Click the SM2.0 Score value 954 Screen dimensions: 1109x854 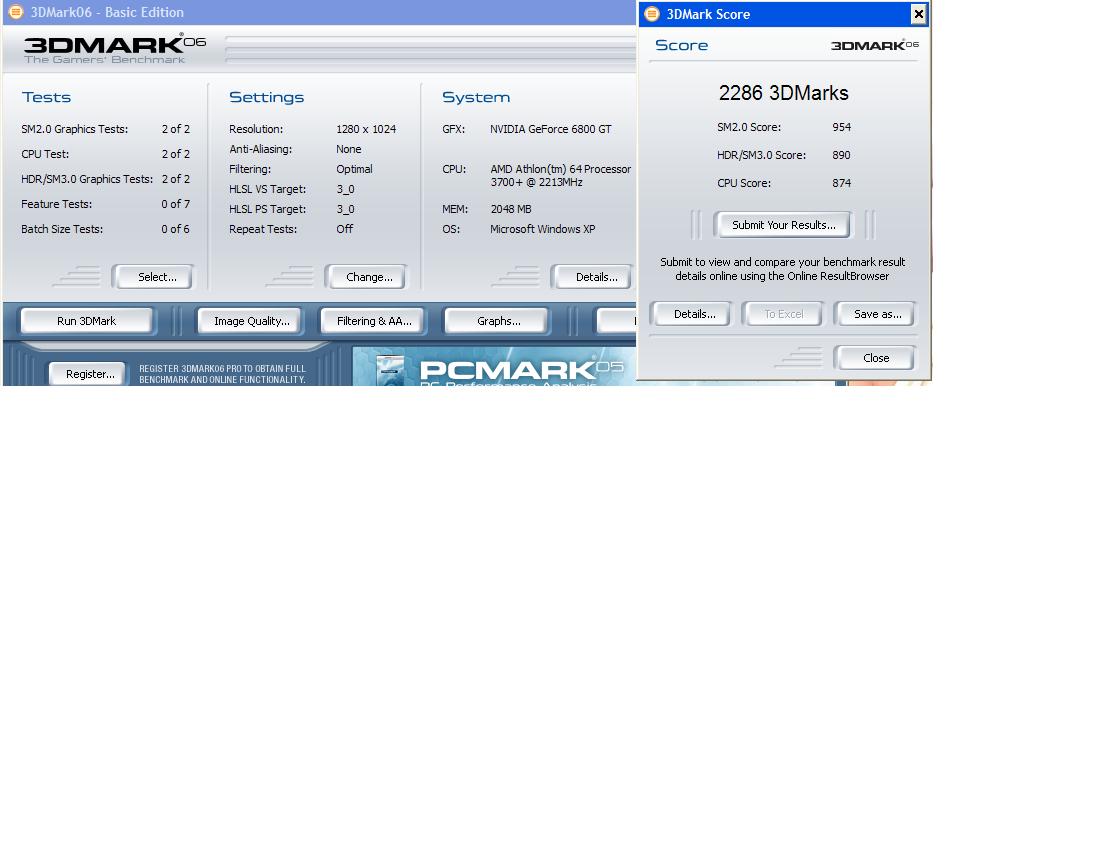[841, 127]
